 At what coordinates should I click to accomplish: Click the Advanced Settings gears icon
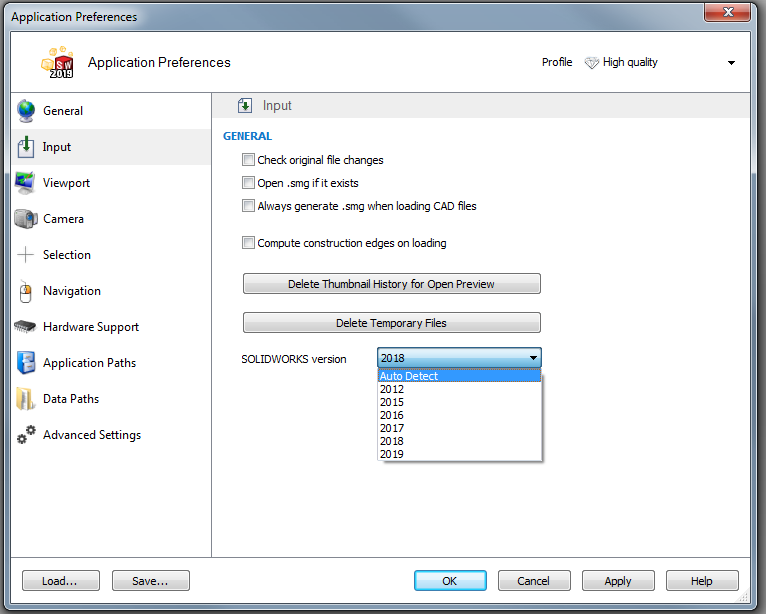[x=26, y=435]
